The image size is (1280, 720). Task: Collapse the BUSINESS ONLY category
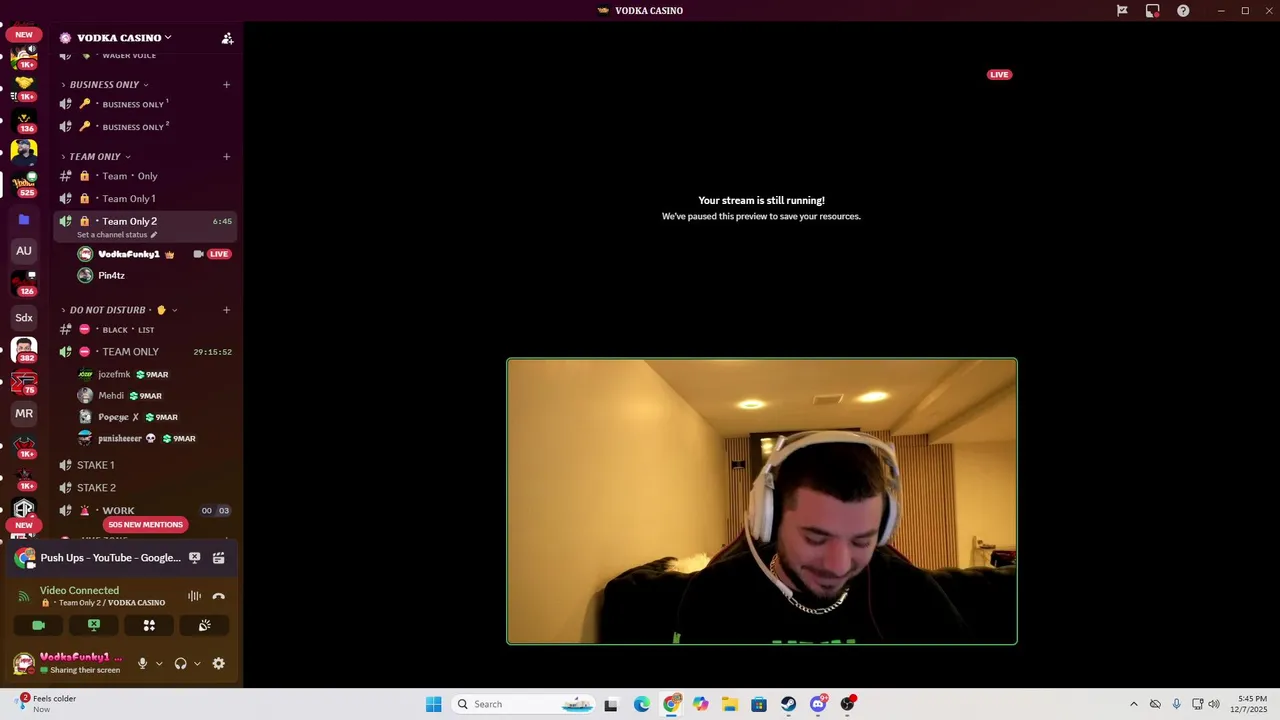click(x=104, y=85)
